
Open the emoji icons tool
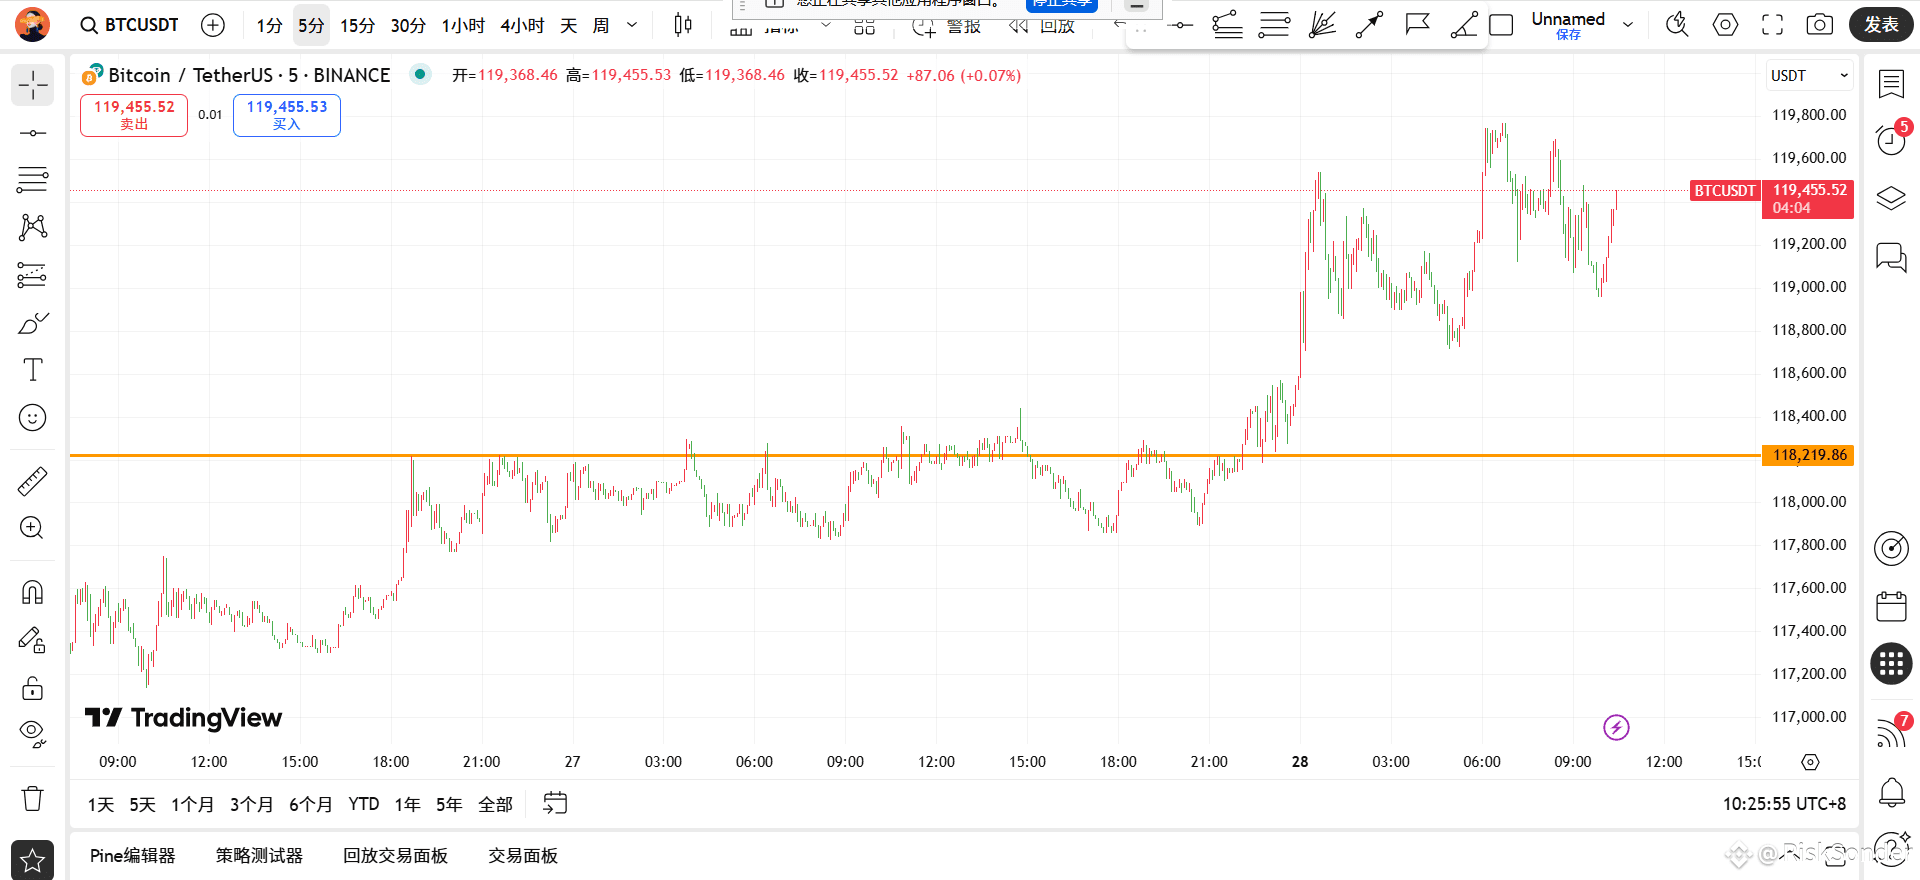click(33, 417)
